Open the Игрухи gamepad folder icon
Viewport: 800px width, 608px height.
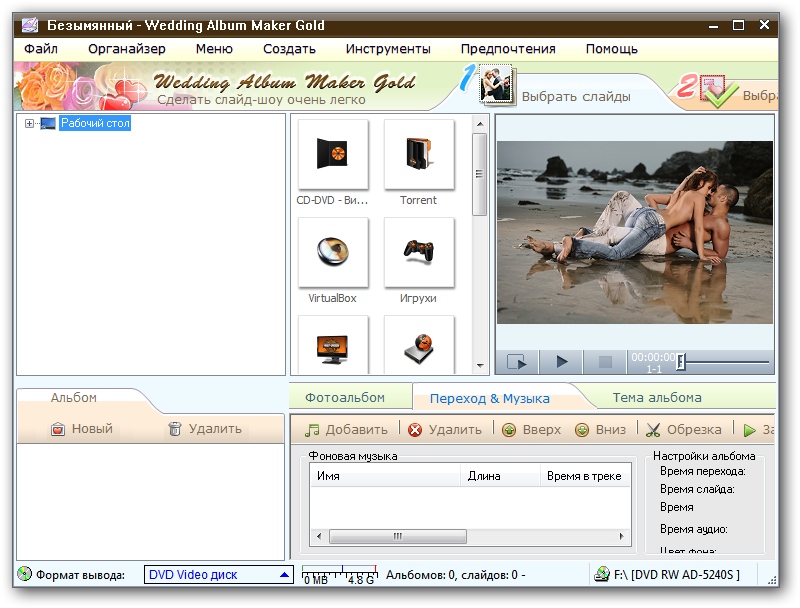[419, 251]
